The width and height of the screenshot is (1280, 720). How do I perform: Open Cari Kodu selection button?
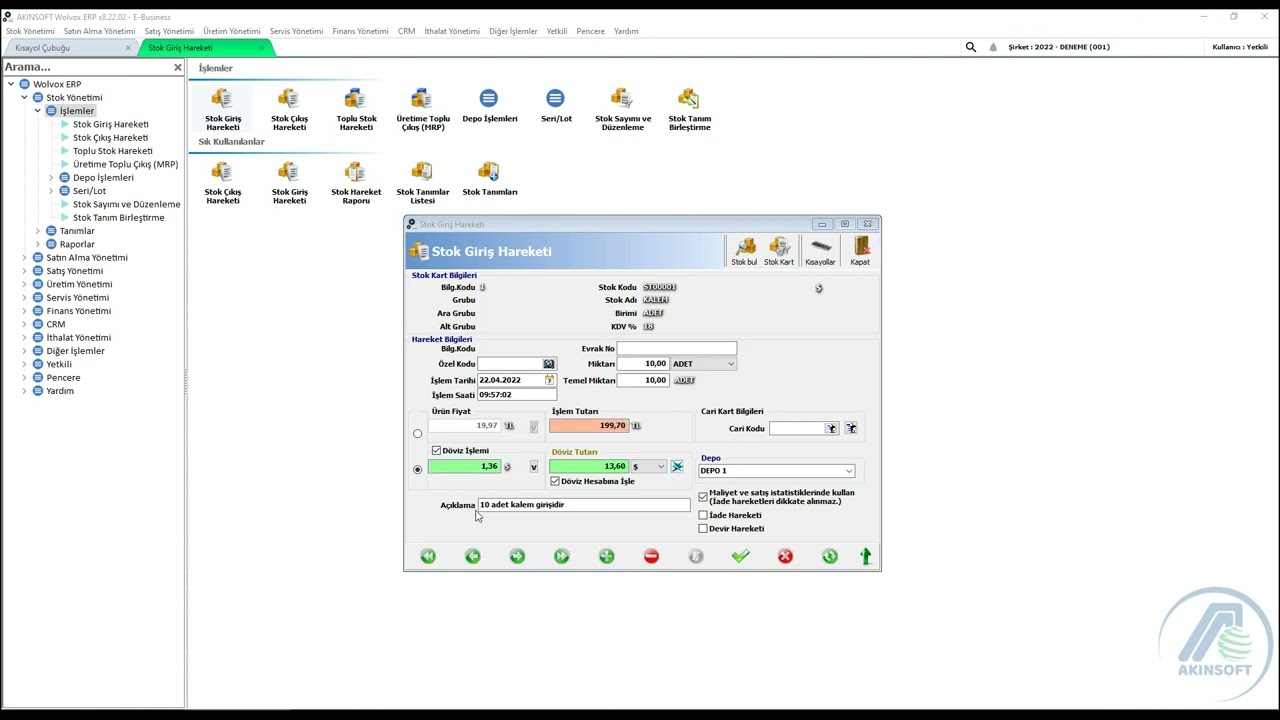pos(831,428)
